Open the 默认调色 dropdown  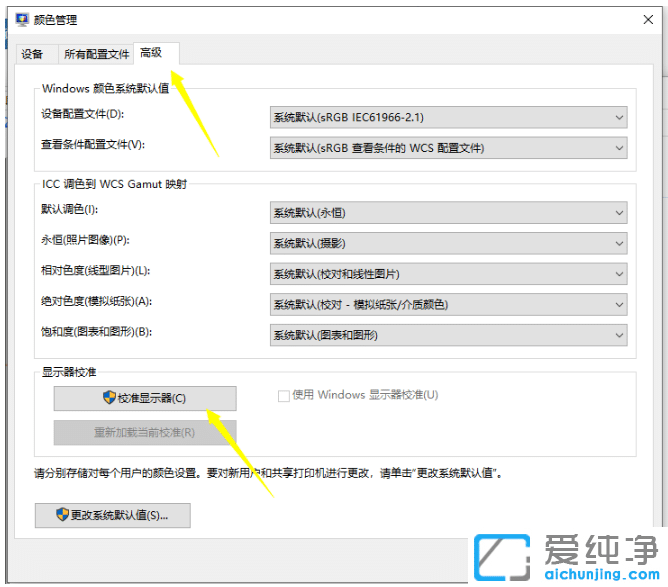(x=448, y=213)
